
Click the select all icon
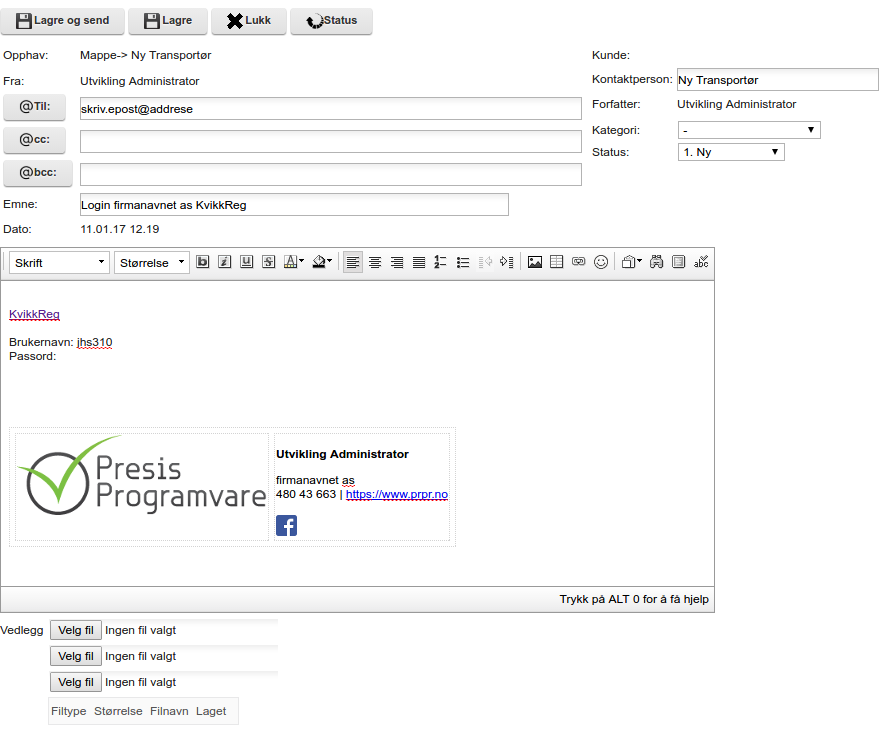coord(679,262)
